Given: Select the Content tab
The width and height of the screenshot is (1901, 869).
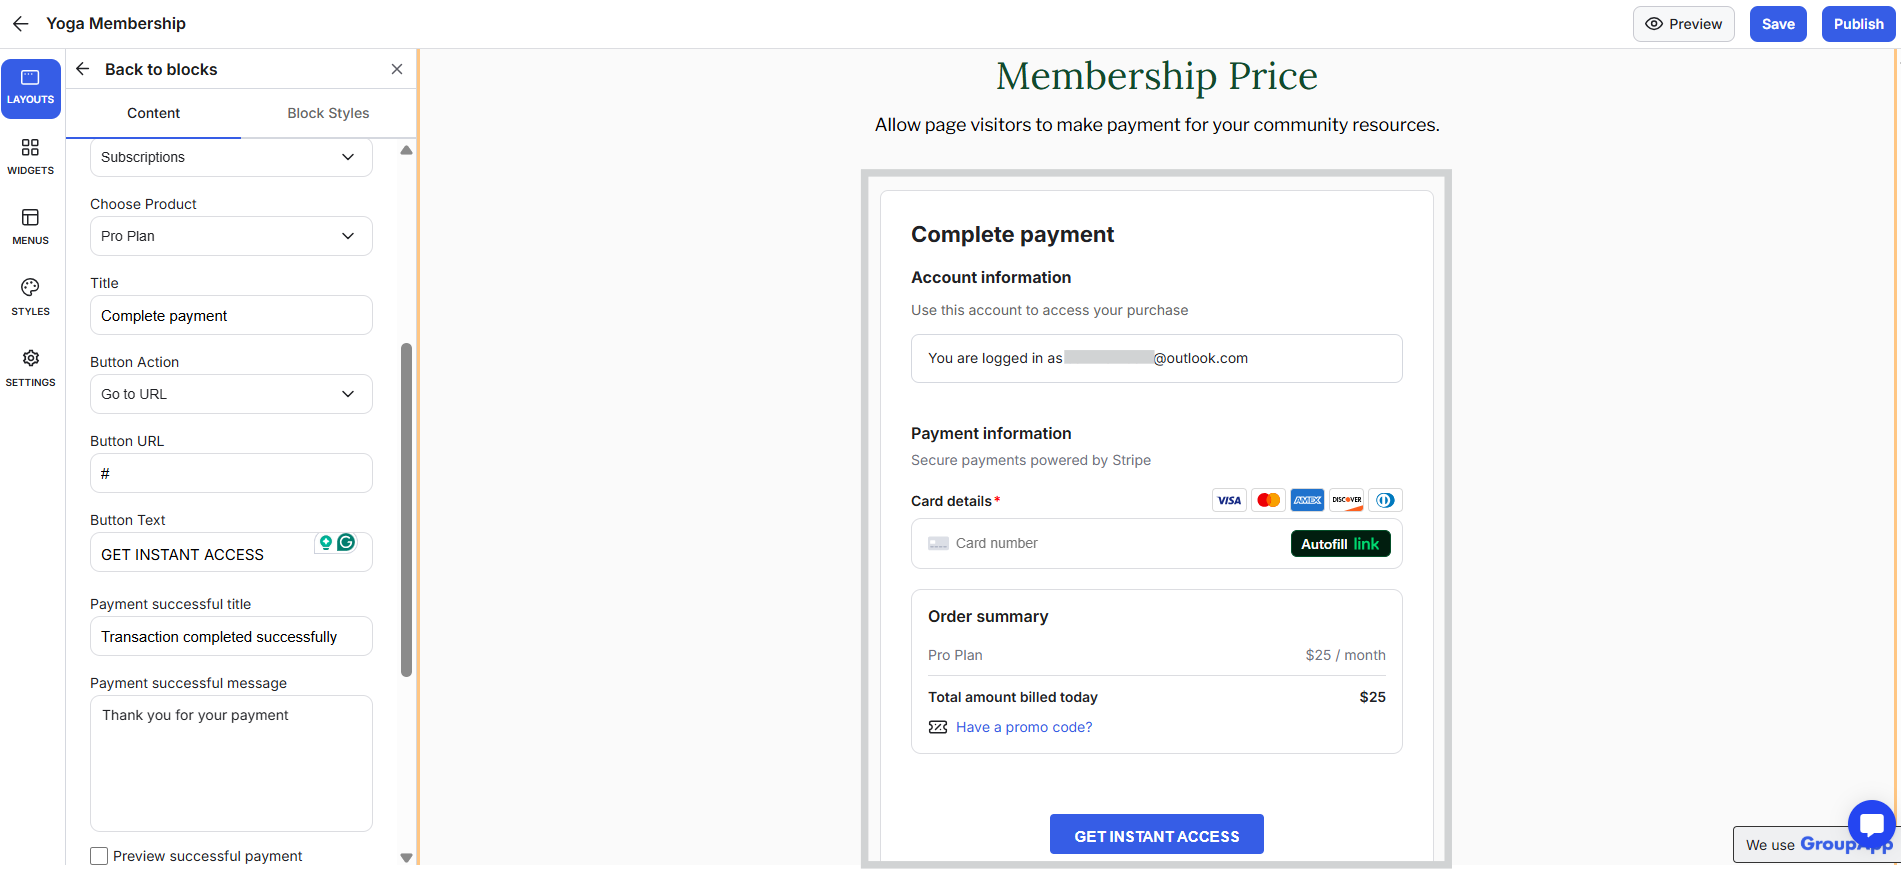Looking at the screenshot, I should point(153,113).
